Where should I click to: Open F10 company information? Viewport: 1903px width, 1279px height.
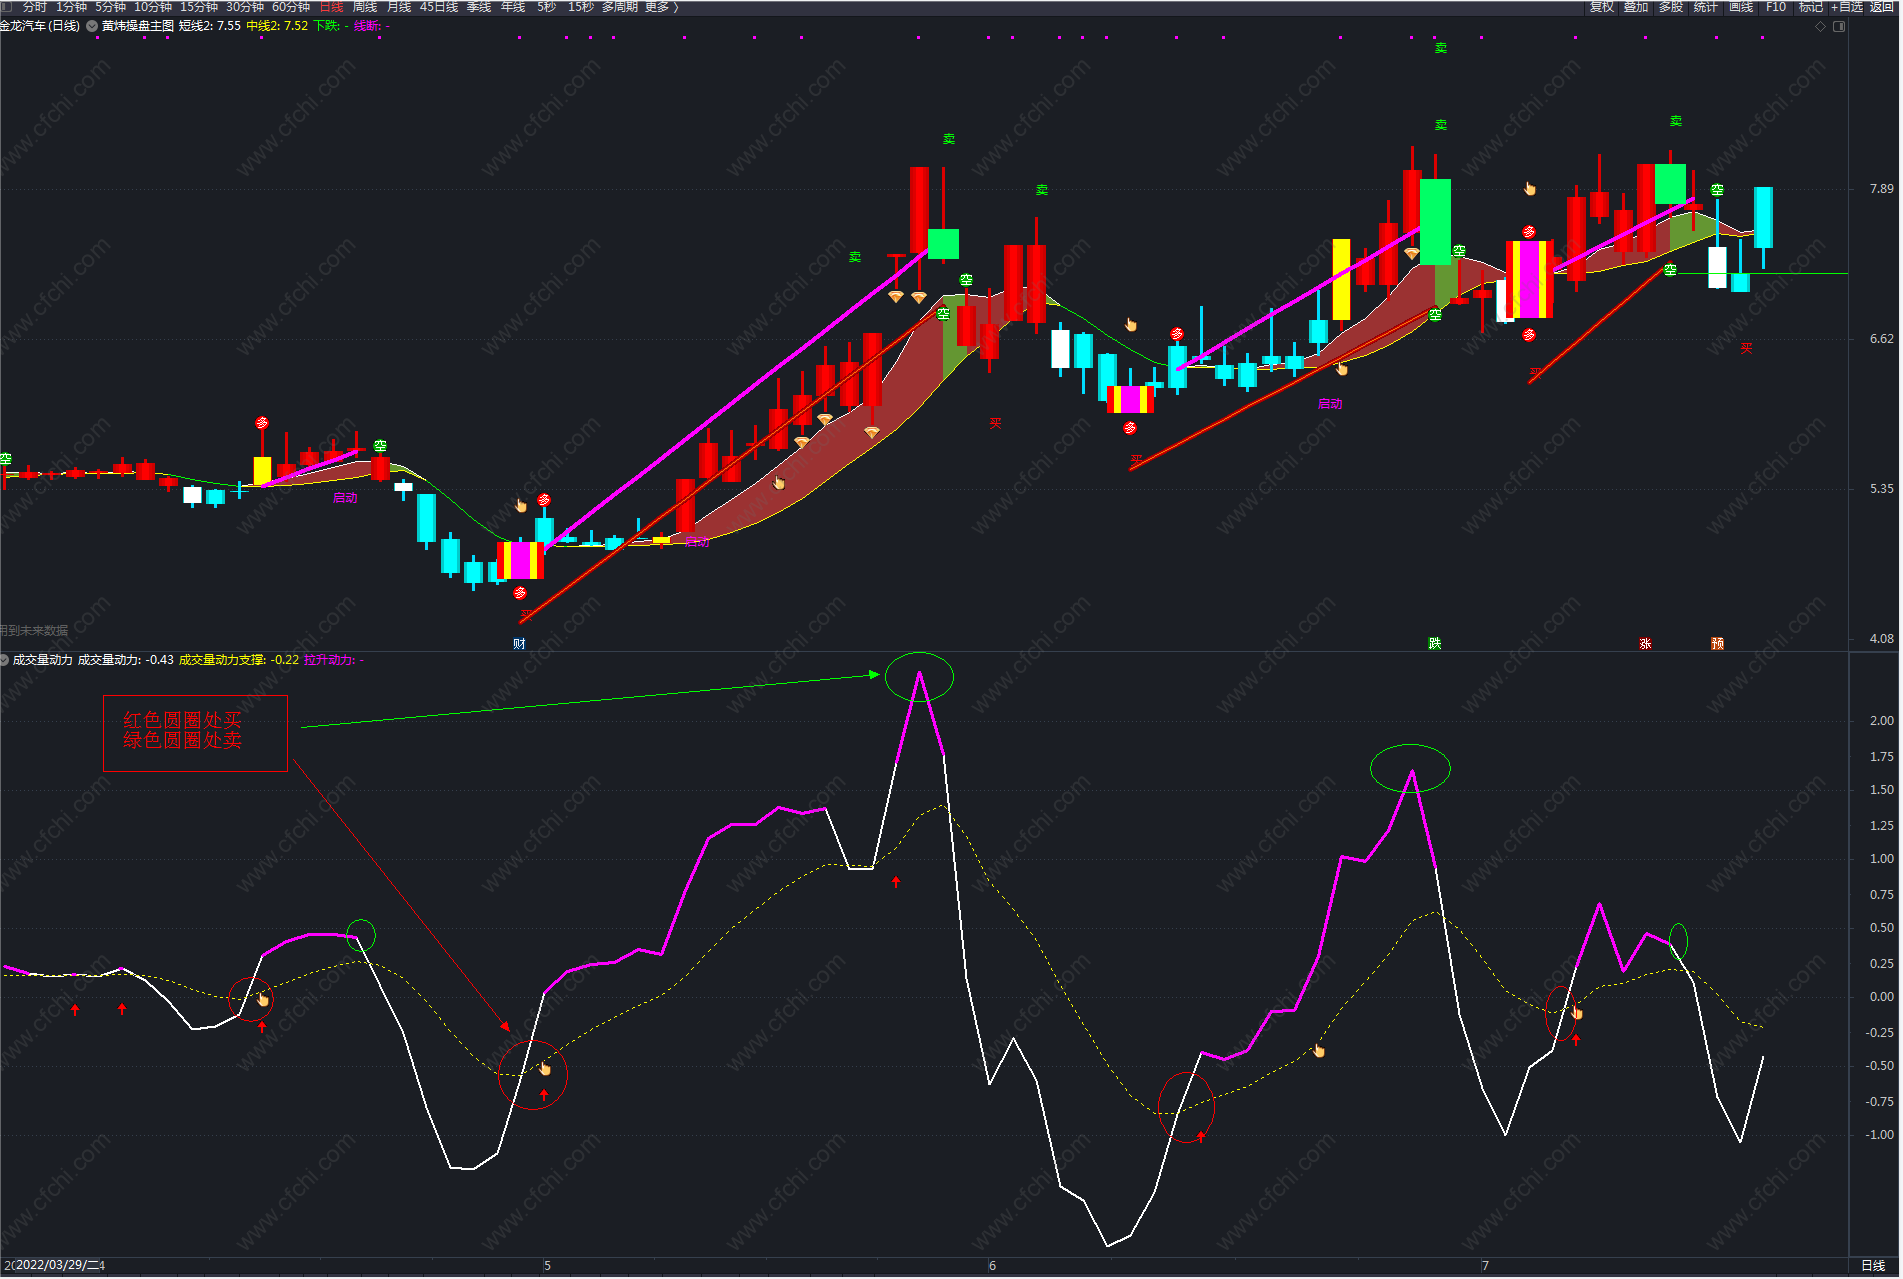pyautogui.click(x=1776, y=7)
